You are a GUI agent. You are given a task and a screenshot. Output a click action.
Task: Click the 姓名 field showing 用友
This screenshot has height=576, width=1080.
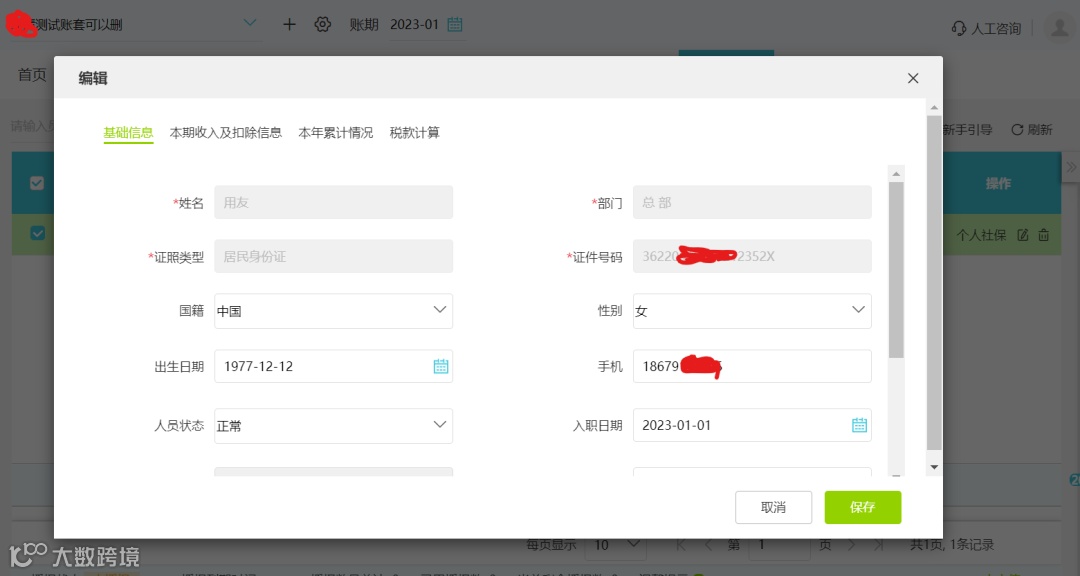pyautogui.click(x=333, y=202)
